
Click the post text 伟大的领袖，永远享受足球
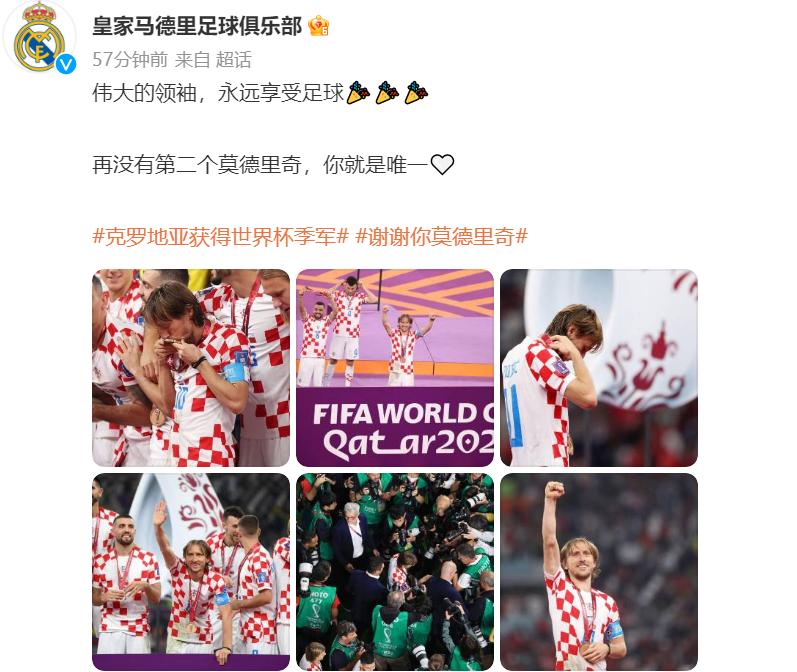pyautogui.click(x=219, y=93)
